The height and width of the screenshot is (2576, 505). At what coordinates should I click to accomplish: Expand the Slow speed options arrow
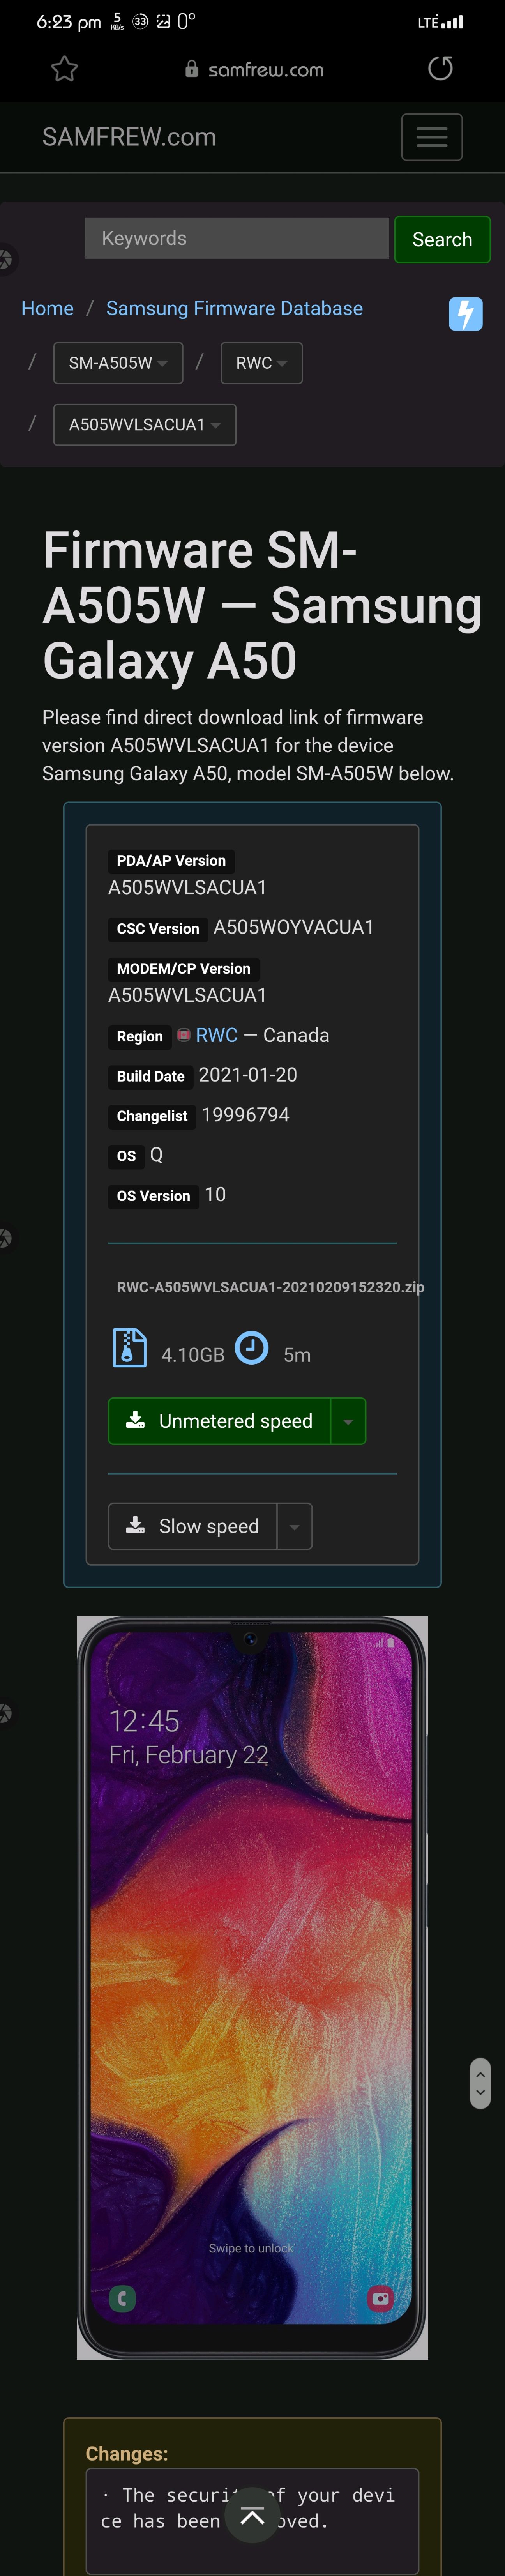tap(294, 1526)
